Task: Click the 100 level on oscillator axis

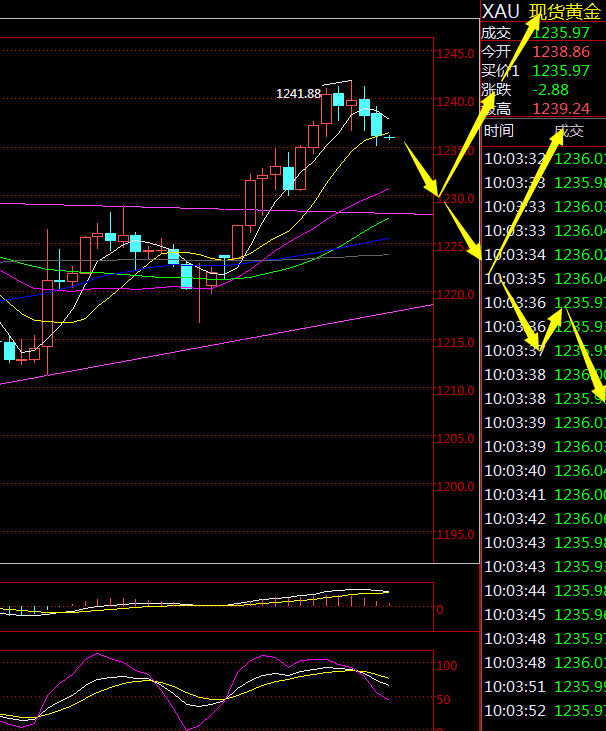Action: (447, 666)
